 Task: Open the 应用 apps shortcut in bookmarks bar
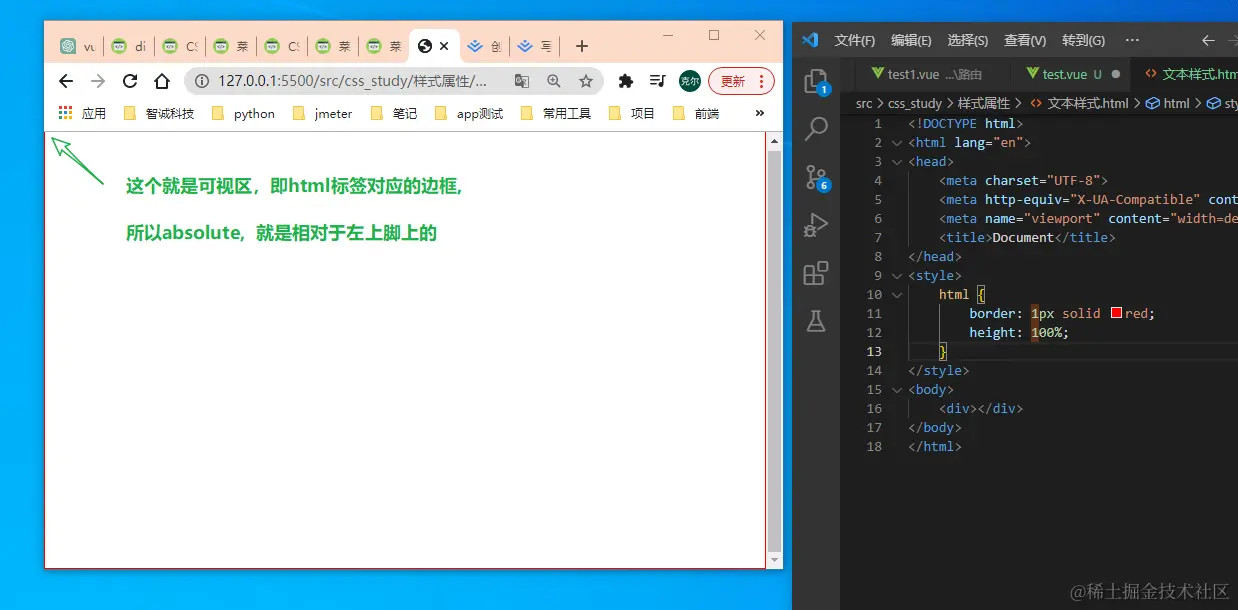82,113
